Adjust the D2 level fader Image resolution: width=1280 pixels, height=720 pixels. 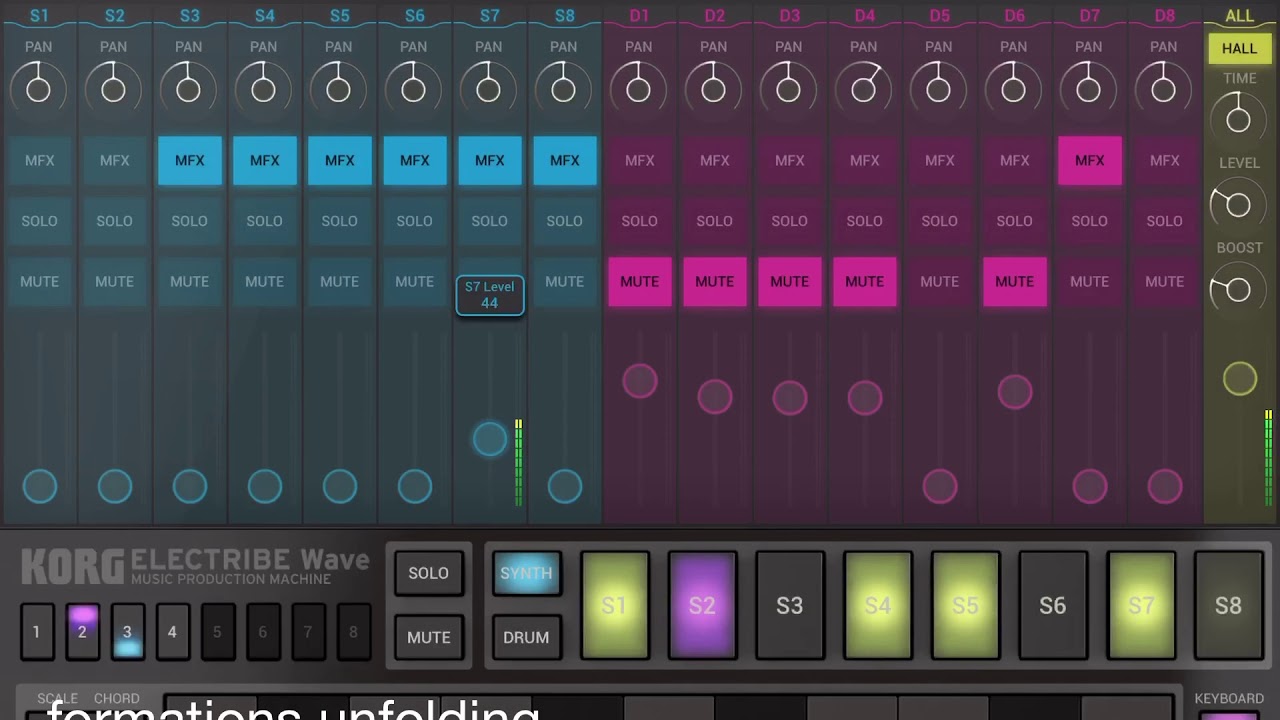pyautogui.click(x=714, y=397)
